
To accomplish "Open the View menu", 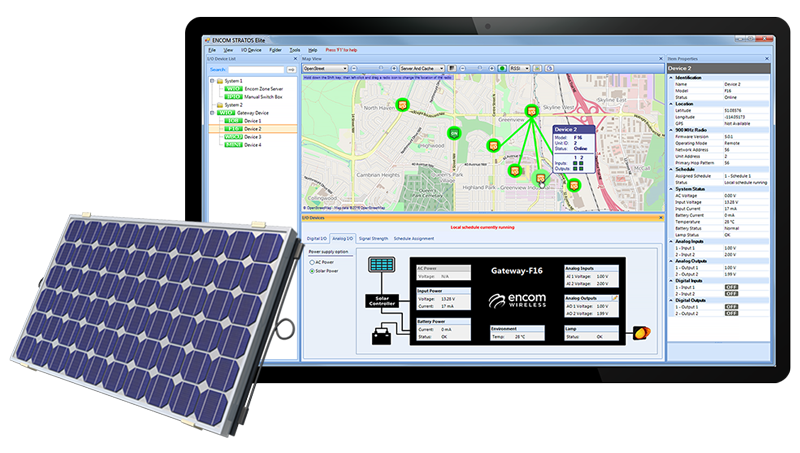I will pyautogui.click(x=228, y=50).
